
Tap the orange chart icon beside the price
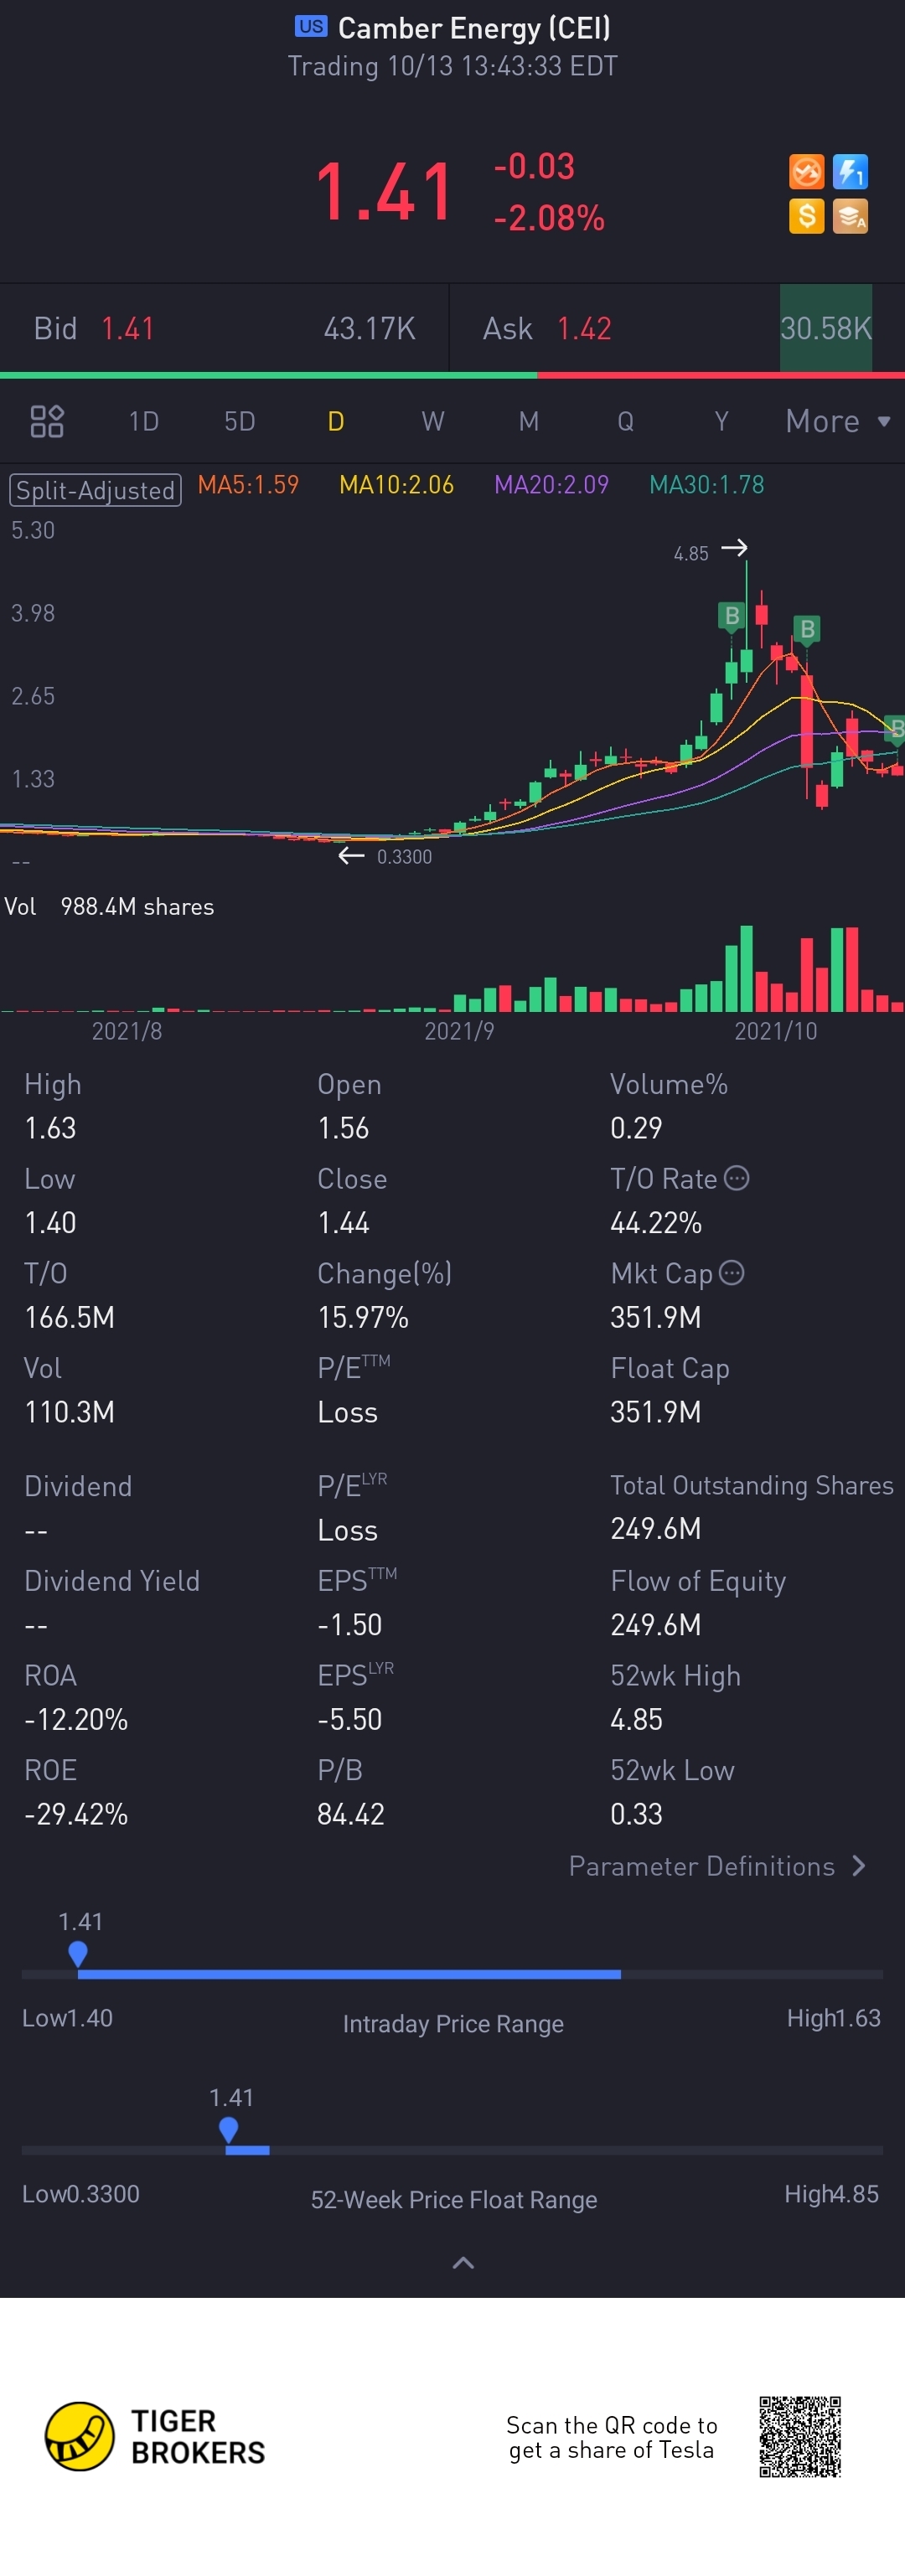pos(806,172)
